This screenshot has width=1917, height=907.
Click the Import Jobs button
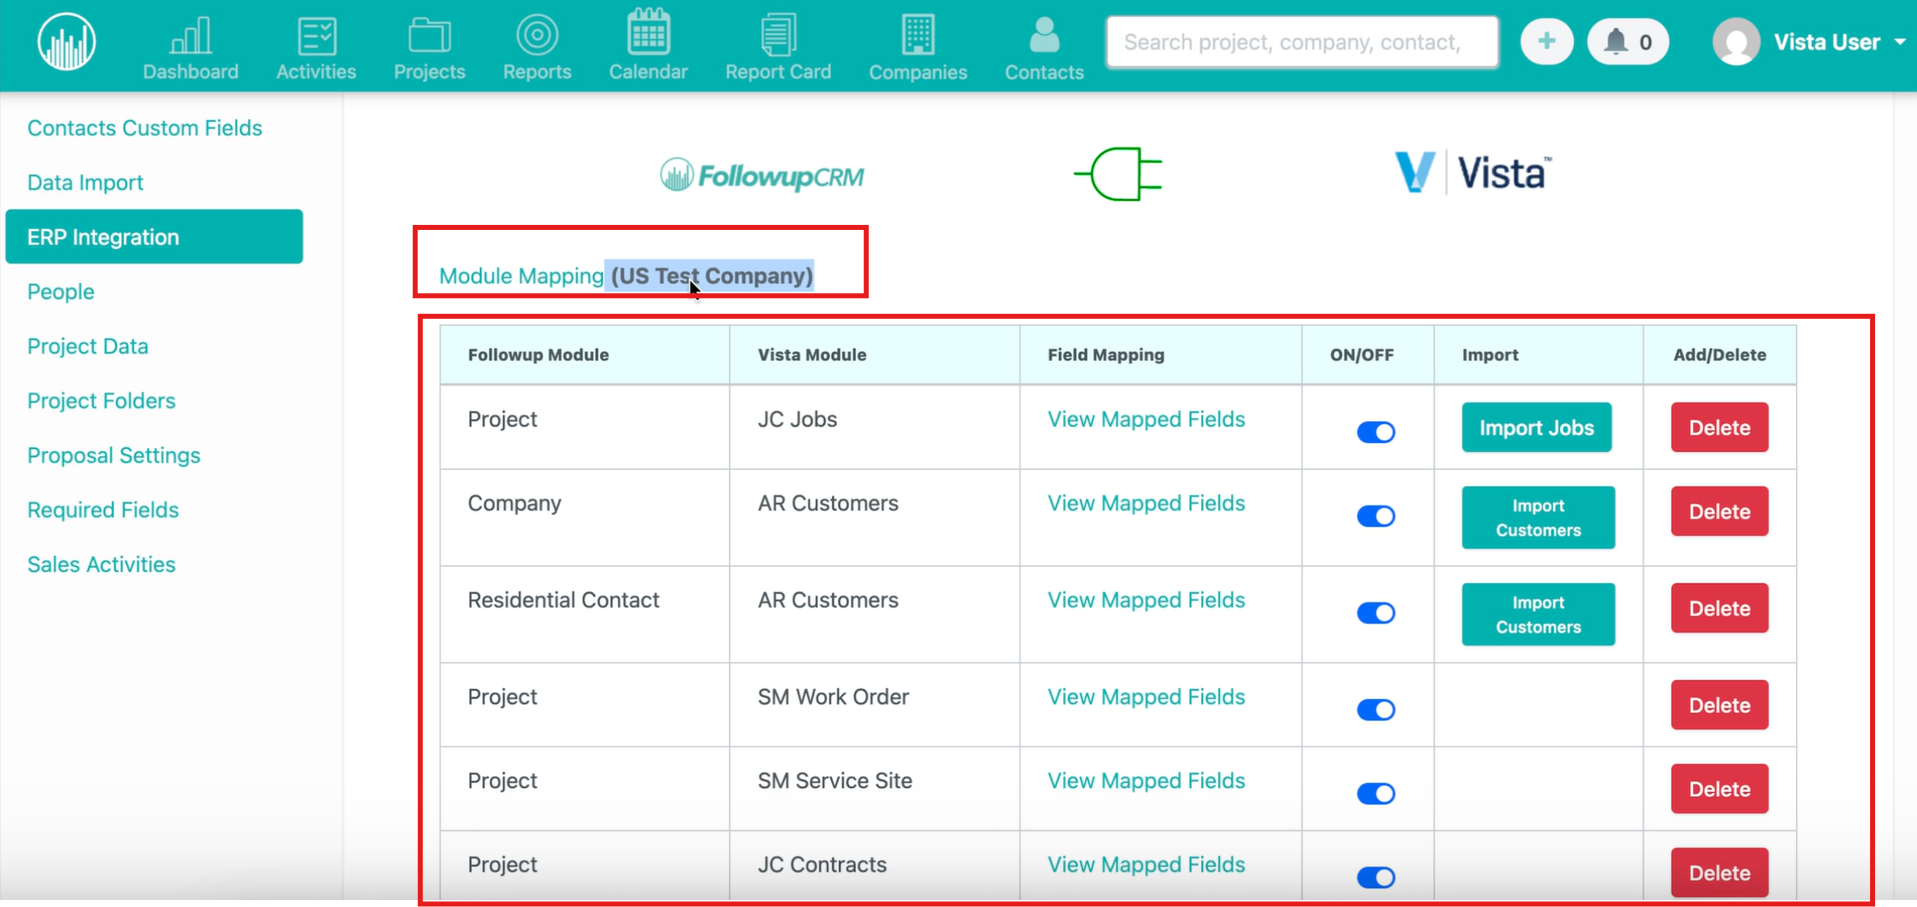1536,428
